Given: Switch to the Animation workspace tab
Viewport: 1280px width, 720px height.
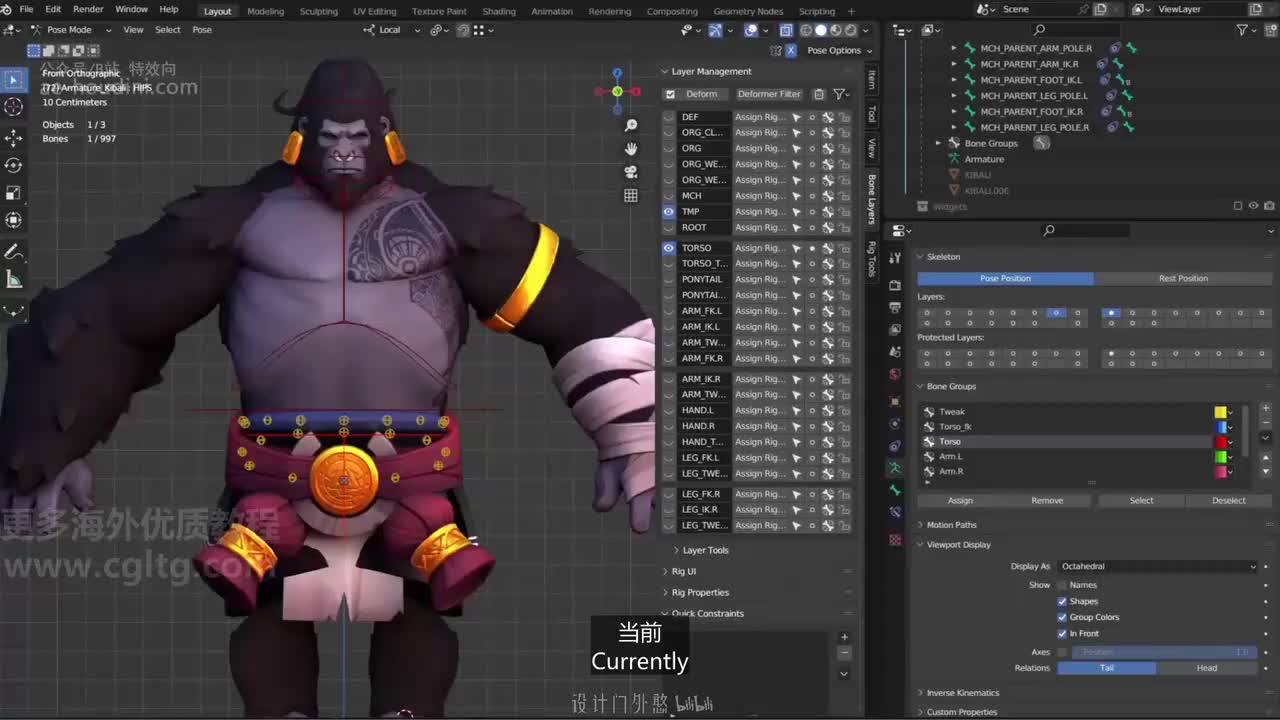Looking at the screenshot, I should click(x=552, y=11).
